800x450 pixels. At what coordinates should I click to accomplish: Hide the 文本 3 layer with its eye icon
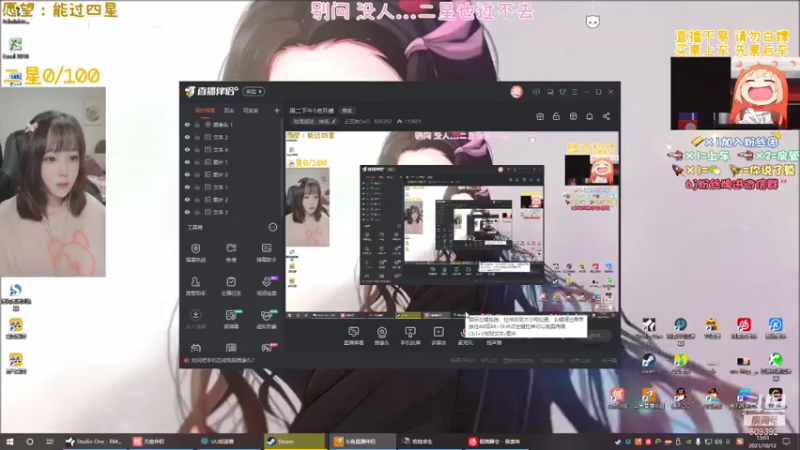[x=187, y=212]
